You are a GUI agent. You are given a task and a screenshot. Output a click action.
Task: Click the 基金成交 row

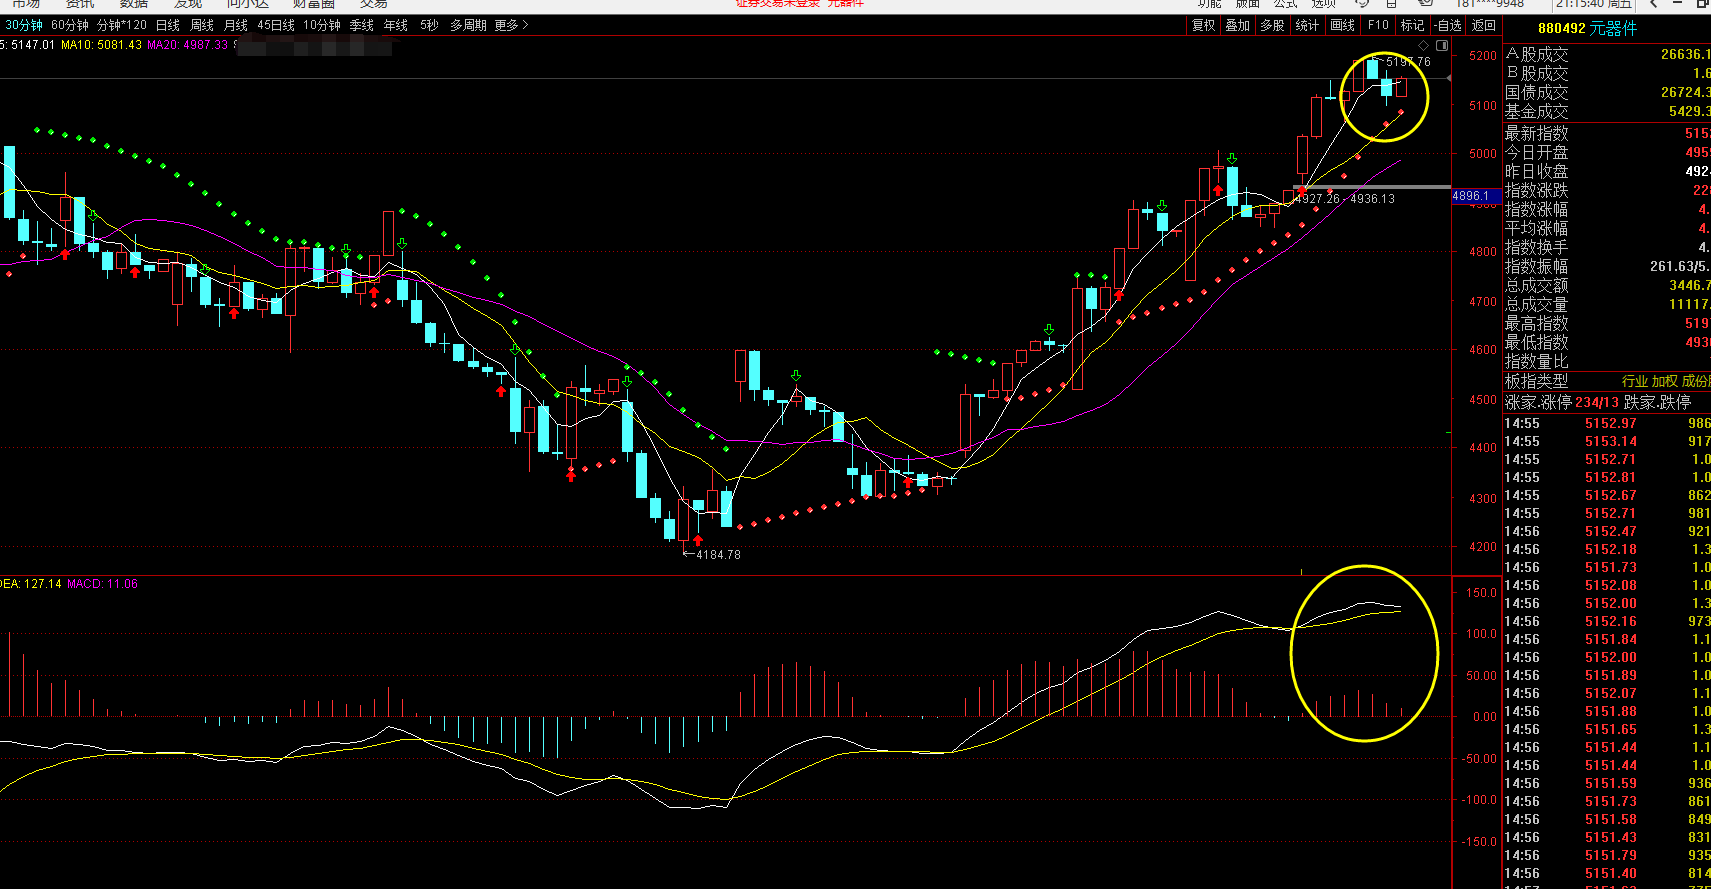1606,111
